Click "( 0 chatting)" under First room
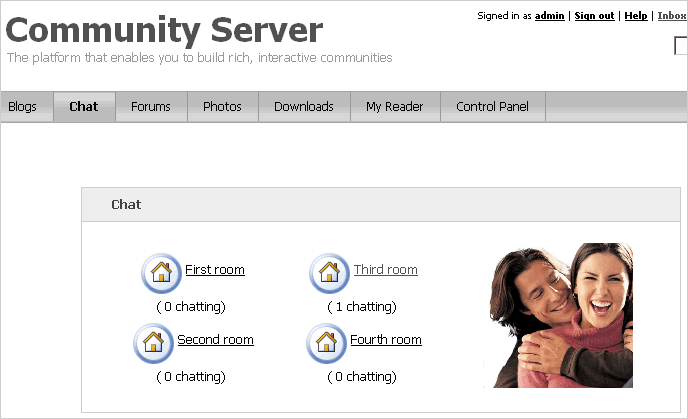Screen dimensions: 688x419 click(191, 307)
